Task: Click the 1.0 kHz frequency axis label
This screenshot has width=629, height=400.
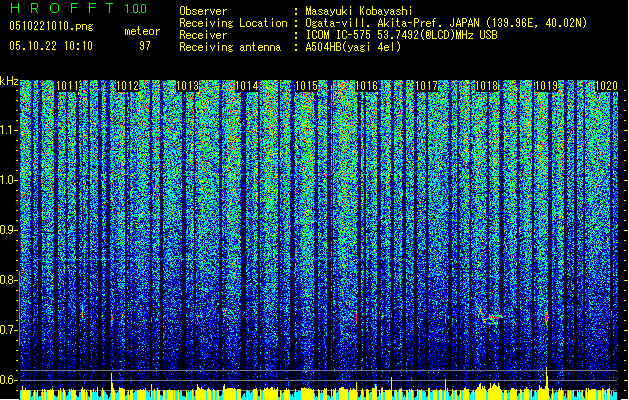Action: click(x=9, y=180)
